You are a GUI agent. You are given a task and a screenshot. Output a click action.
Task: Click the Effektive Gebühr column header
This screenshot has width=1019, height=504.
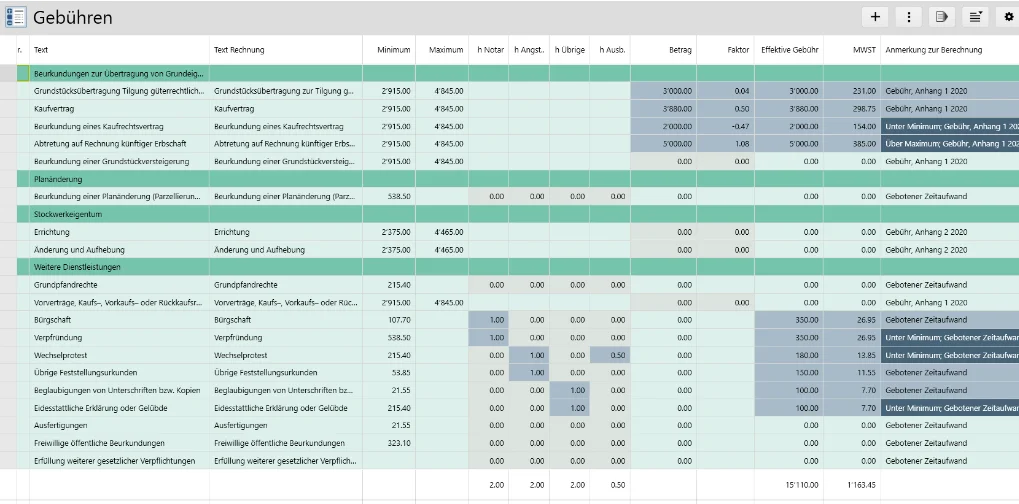(x=789, y=50)
